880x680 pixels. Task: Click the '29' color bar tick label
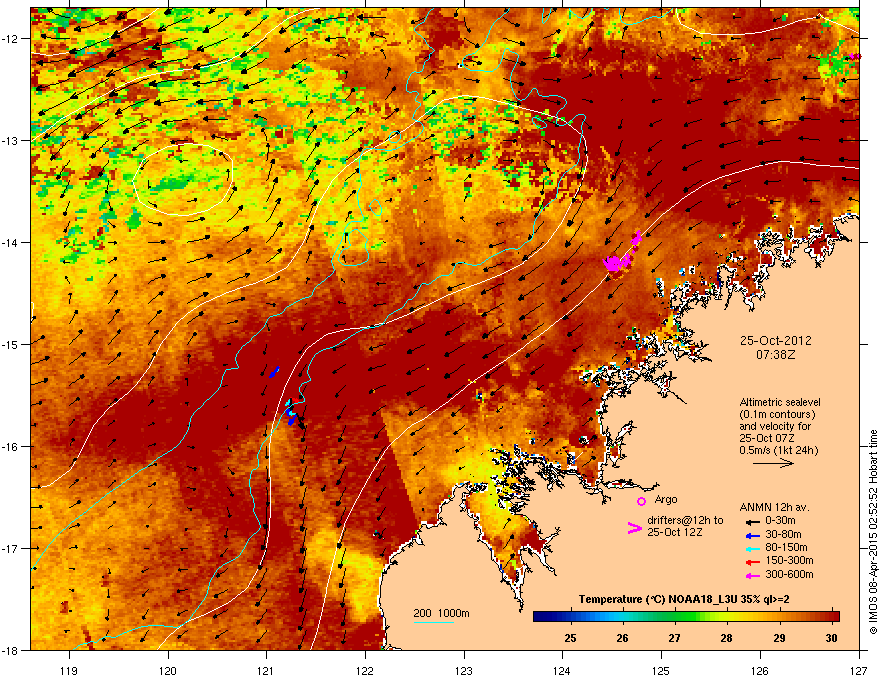(x=779, y=638)
